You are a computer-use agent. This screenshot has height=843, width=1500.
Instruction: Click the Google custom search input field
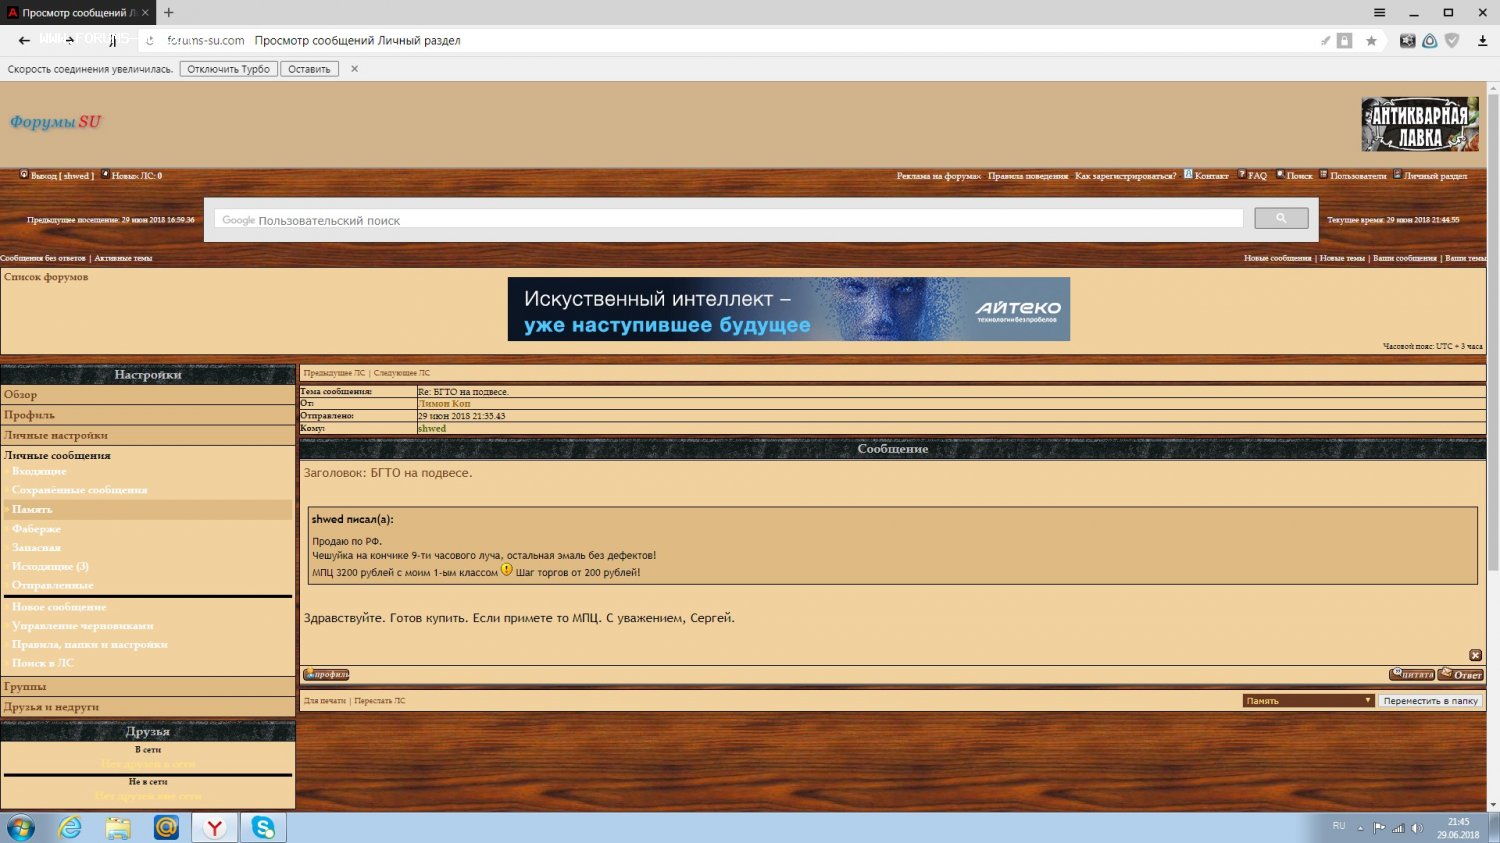(728, 220)
